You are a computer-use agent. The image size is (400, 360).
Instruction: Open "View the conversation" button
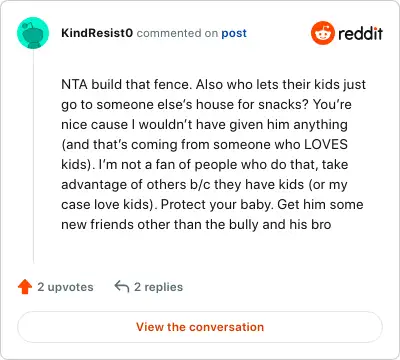(200, 327)
